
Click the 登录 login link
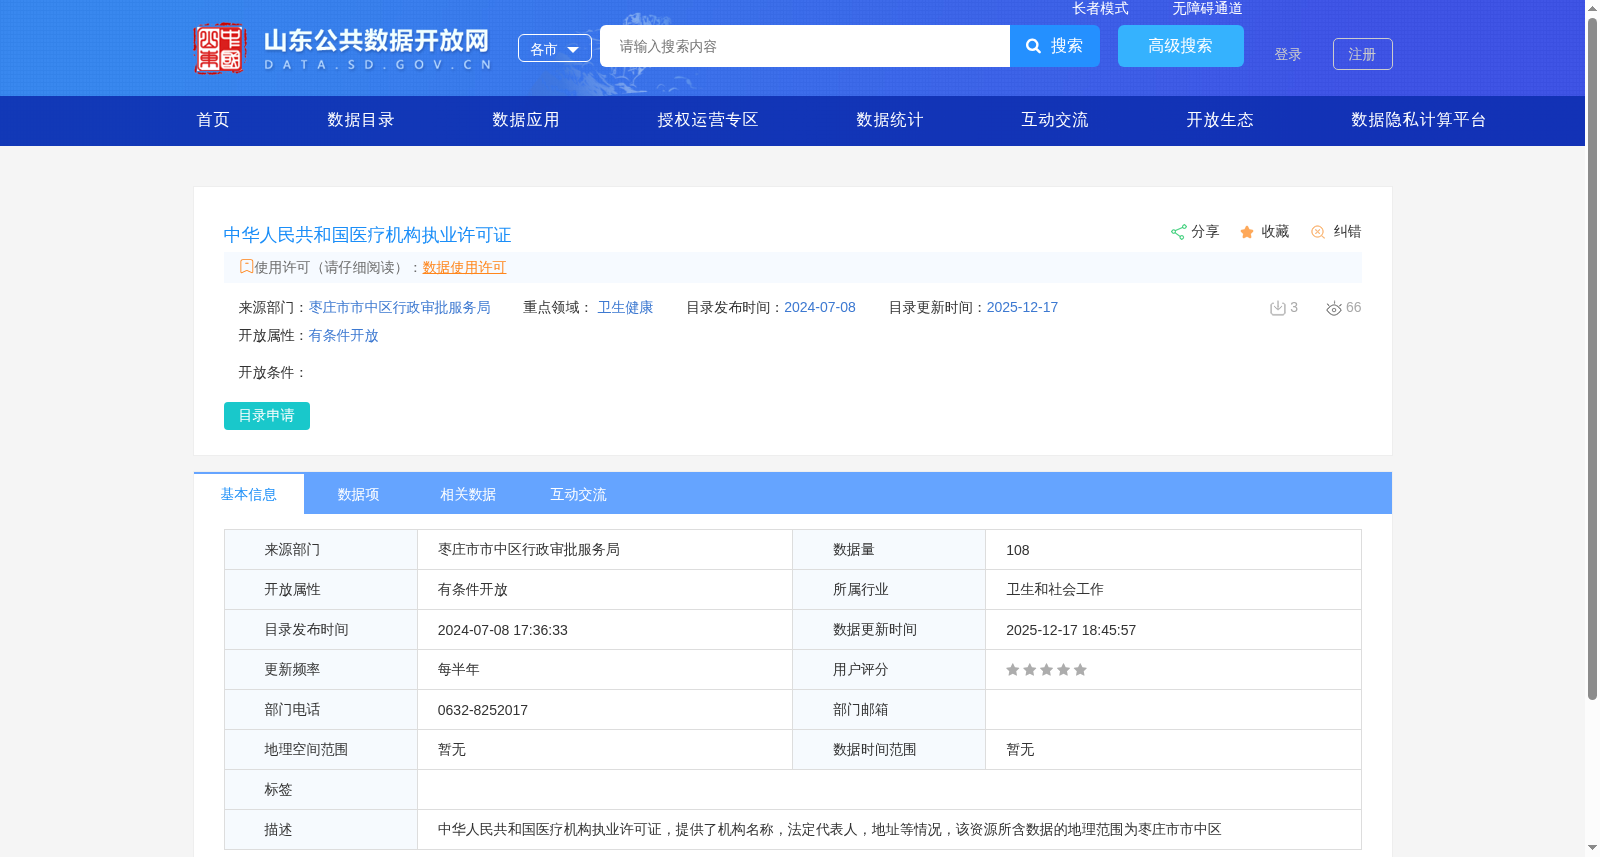pyautogui.click(x=1288, y=54)
